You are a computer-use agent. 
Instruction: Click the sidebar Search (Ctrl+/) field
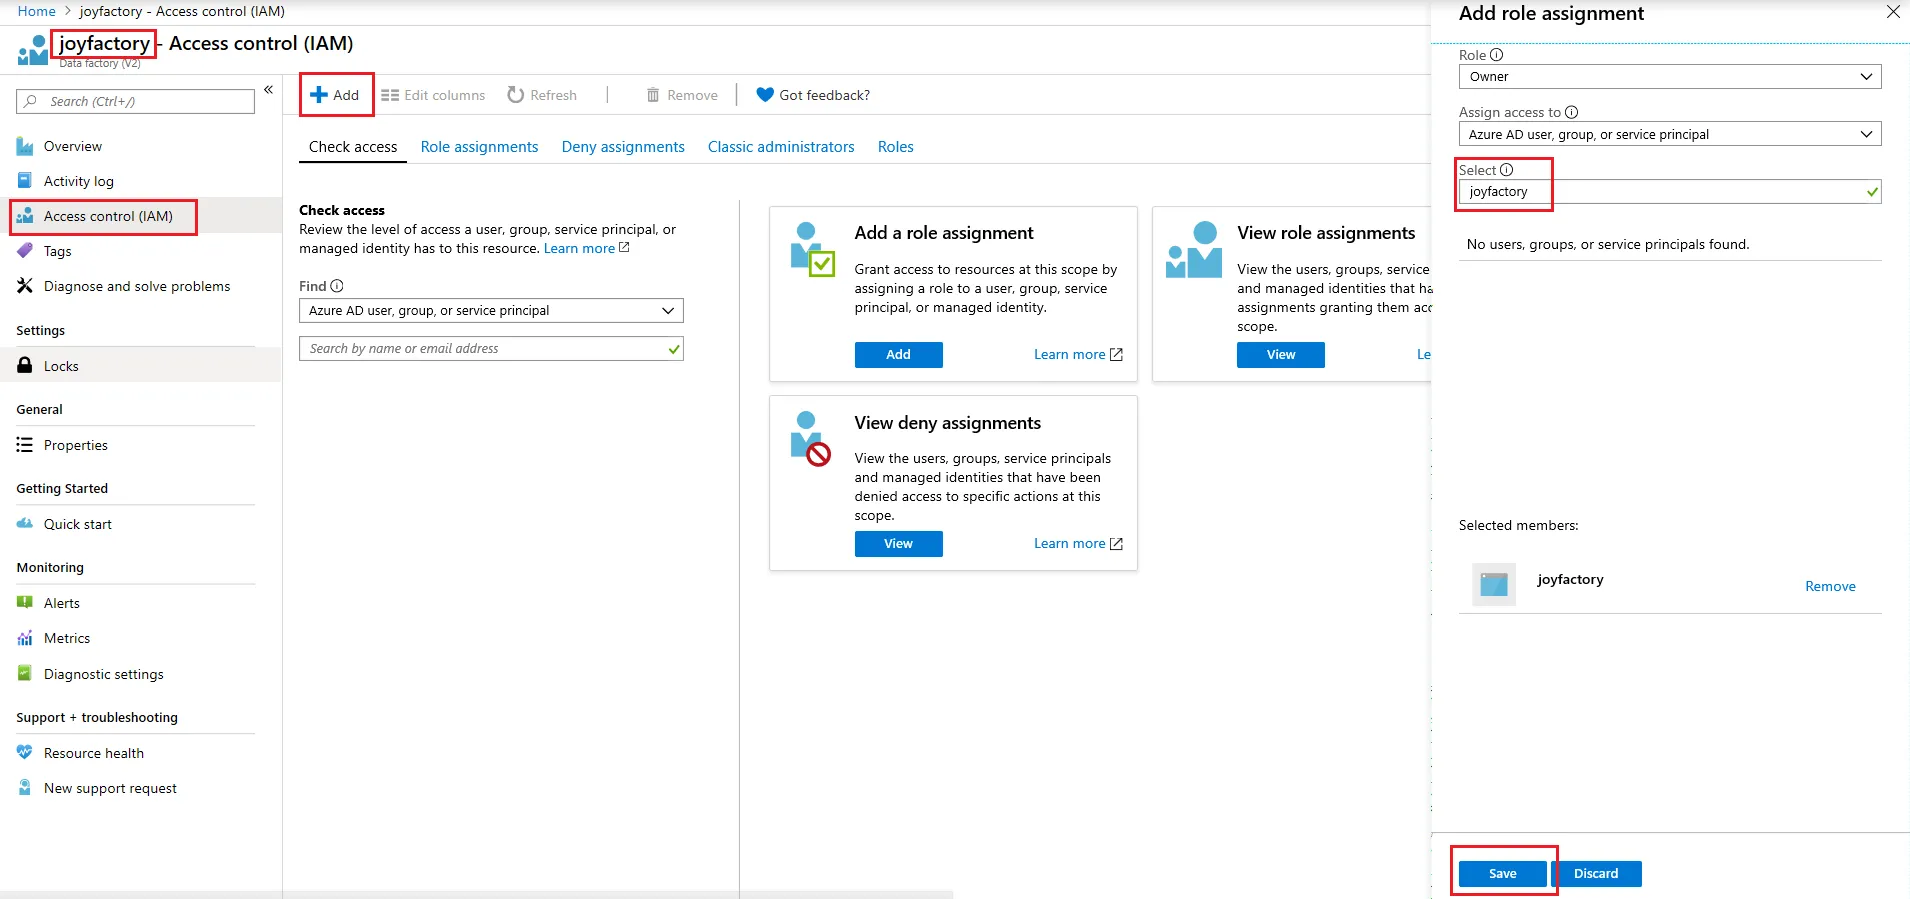coord(136,102)
